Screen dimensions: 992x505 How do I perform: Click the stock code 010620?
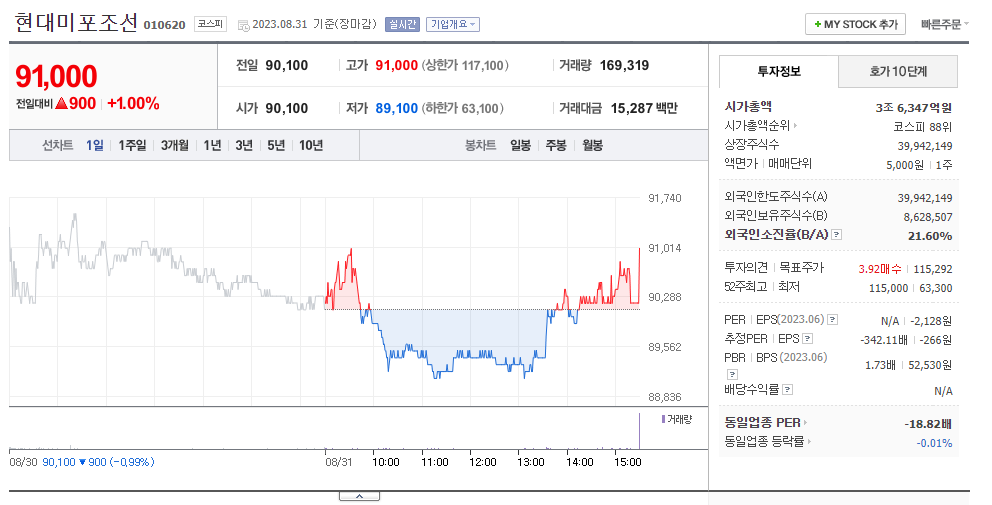[164, 25]
